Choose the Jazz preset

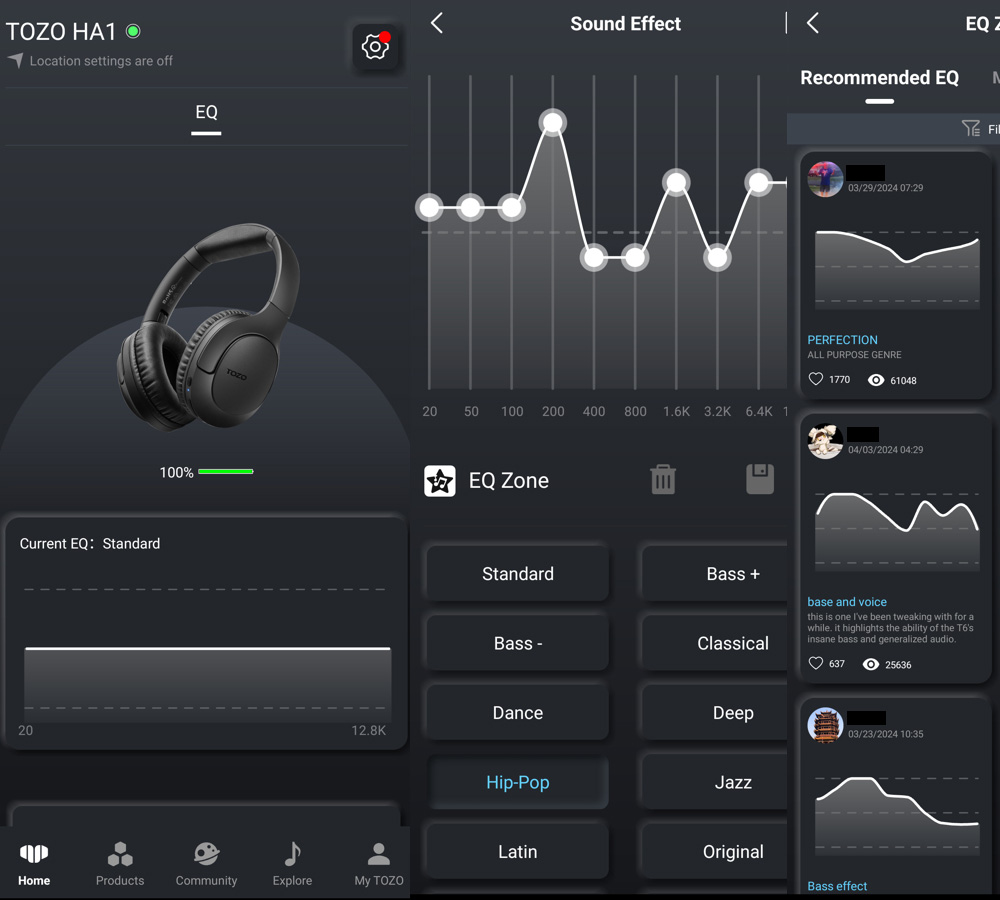click(715, 782)
